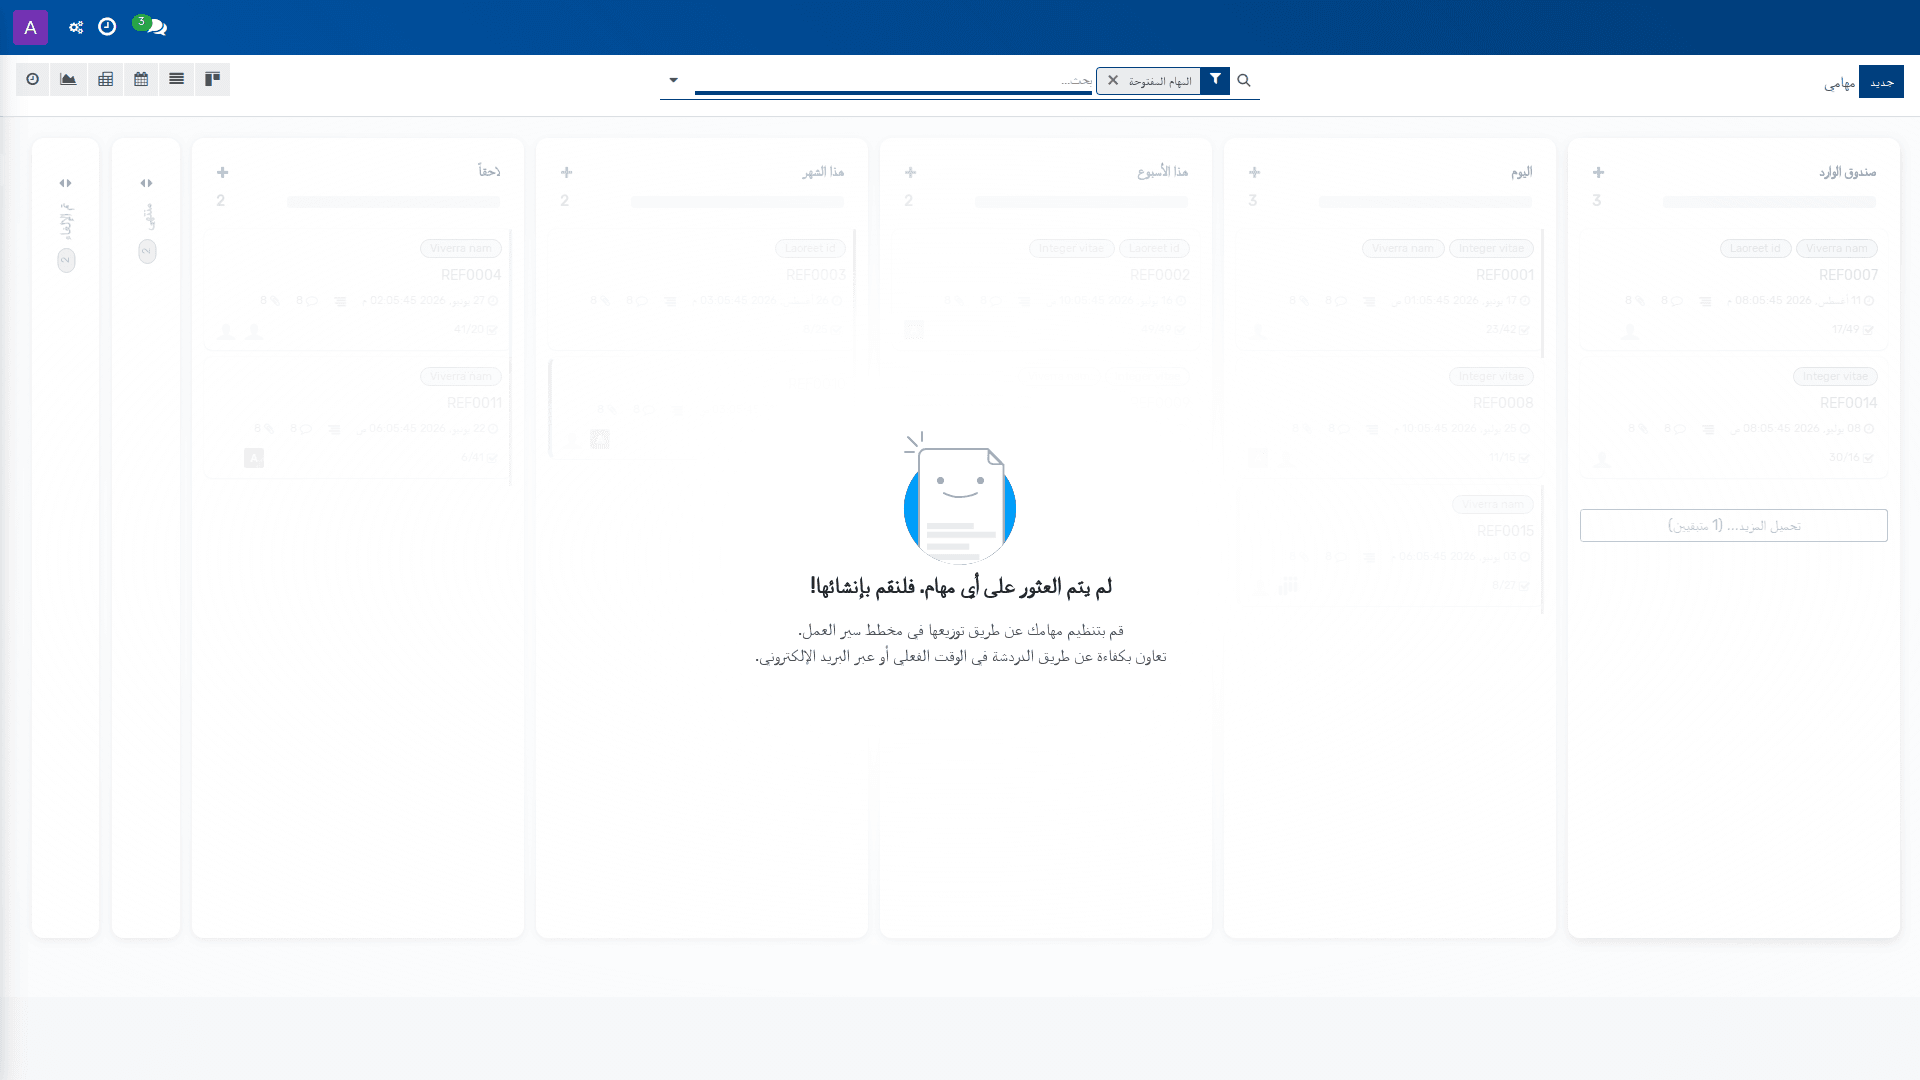This screenshot has width=1920, height=1080.
Task: Switch to the graph view
Action: (x=69, y=79)
